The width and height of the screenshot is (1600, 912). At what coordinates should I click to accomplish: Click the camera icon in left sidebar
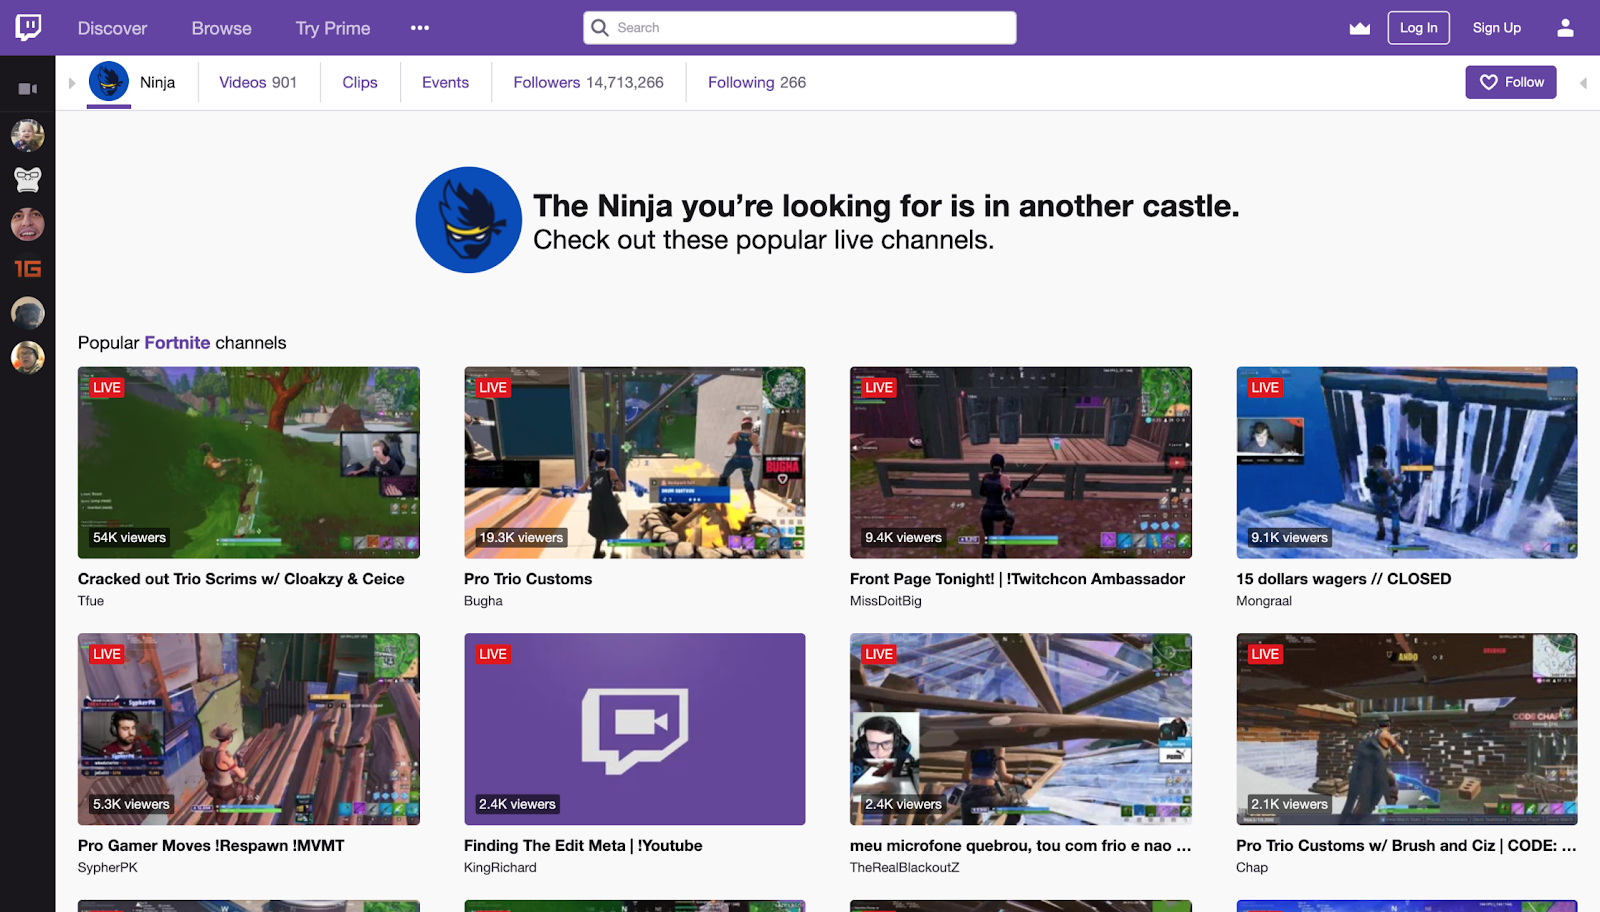click(28, 89)
